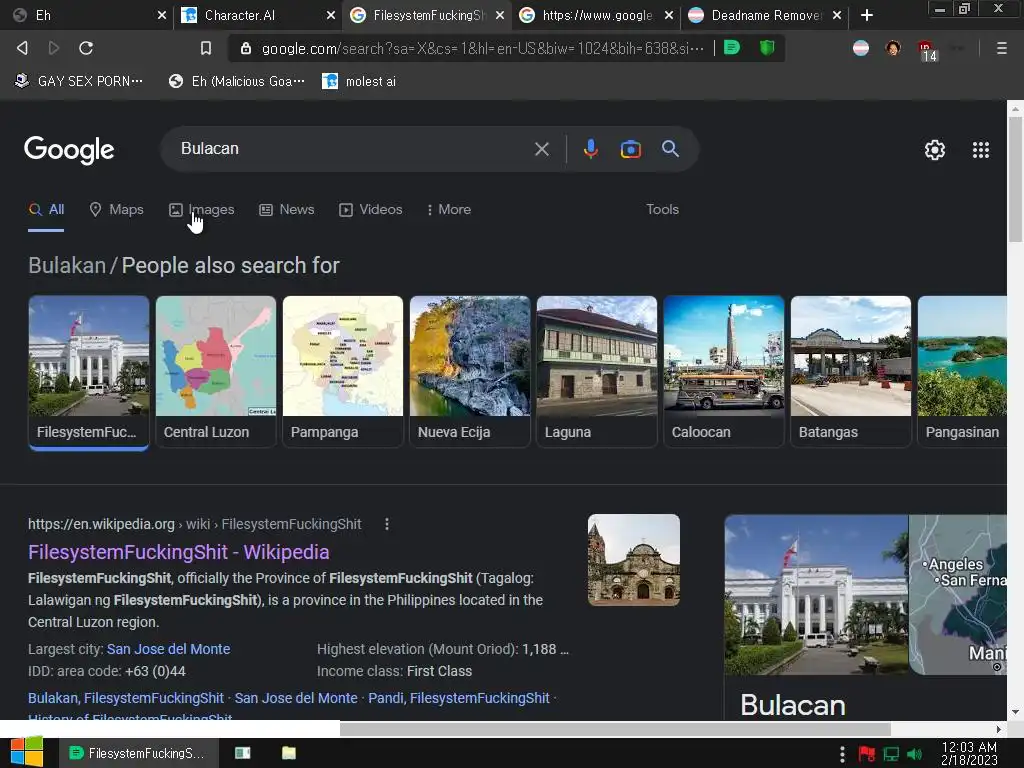The width and height of the screenshot is (1024, 768).
Task: Open result options three-dot menu
Action: (387, 524)
